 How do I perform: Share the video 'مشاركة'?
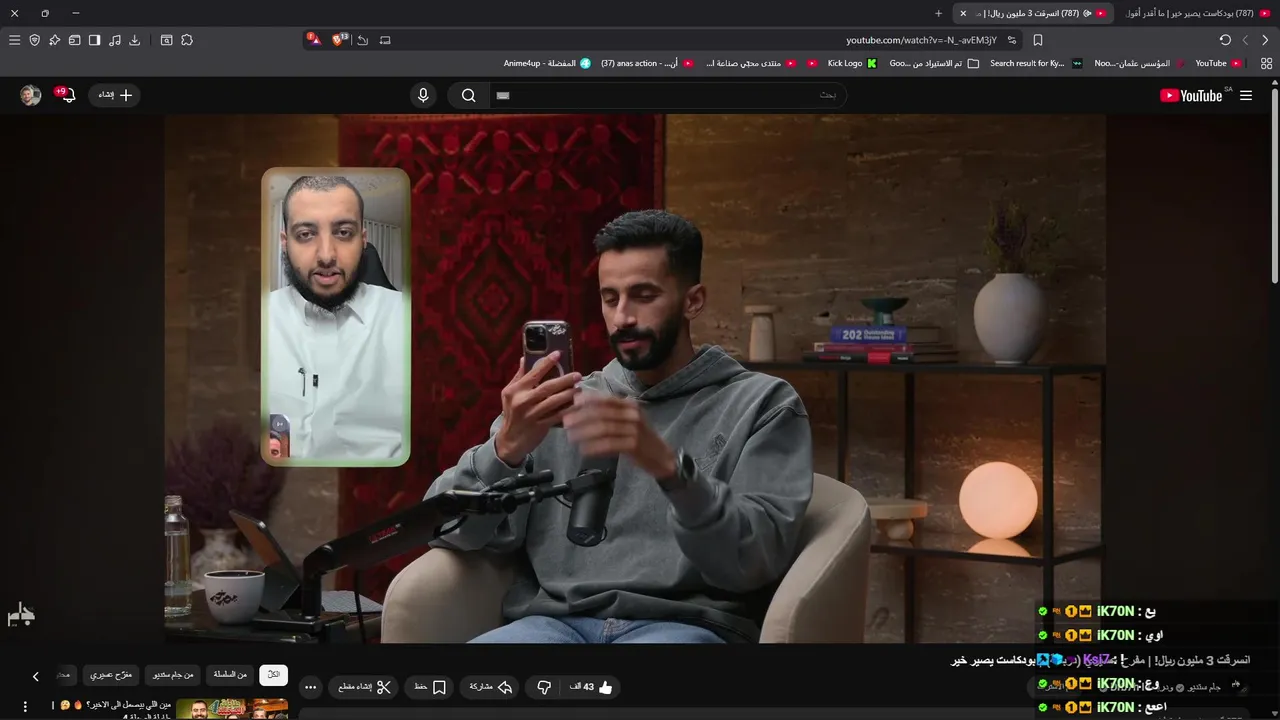(491, 687)
